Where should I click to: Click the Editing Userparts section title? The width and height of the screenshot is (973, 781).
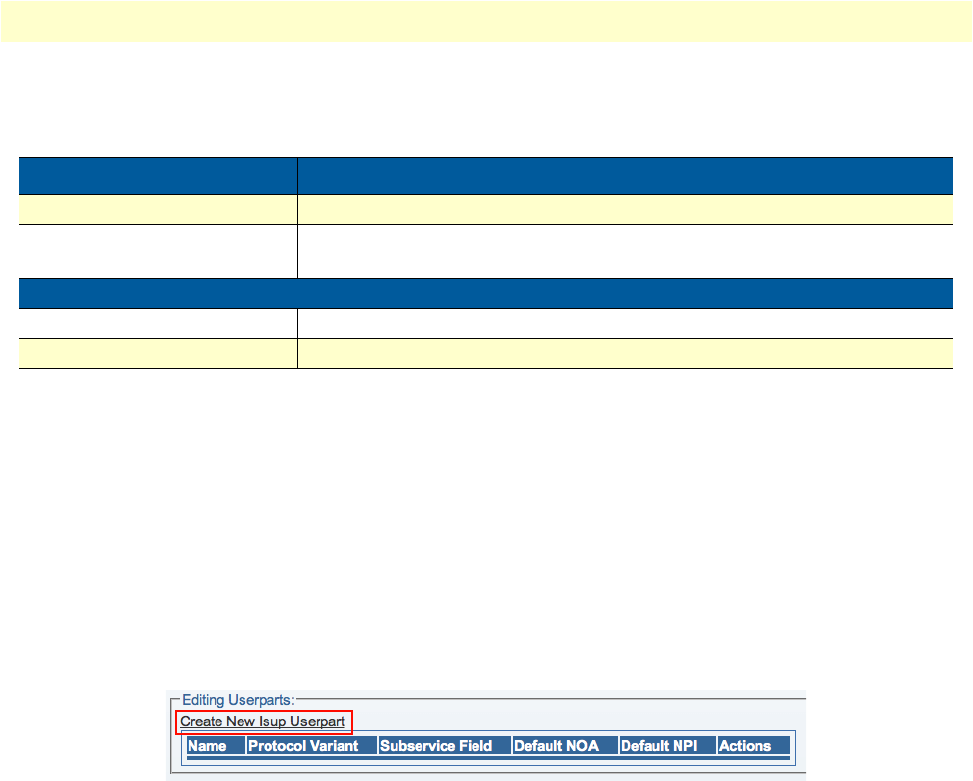pyautogui.click(x=238, y=700)
